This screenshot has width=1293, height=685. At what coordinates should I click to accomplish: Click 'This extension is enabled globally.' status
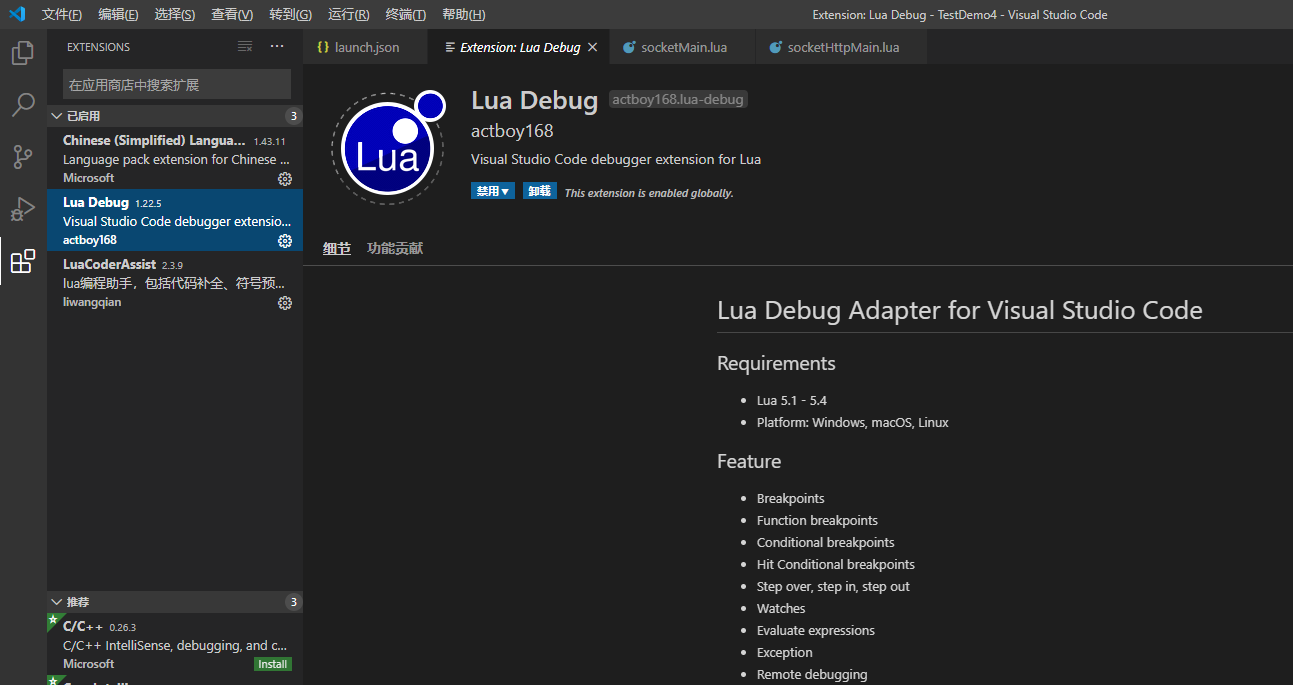click(x=649, y=193)
